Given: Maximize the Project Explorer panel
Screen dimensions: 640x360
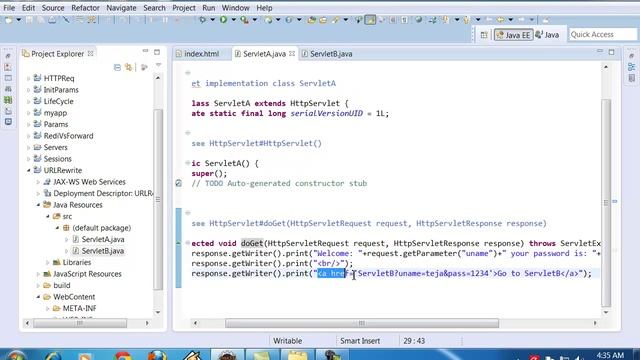Looking at the screenshot, I should 157,52.
